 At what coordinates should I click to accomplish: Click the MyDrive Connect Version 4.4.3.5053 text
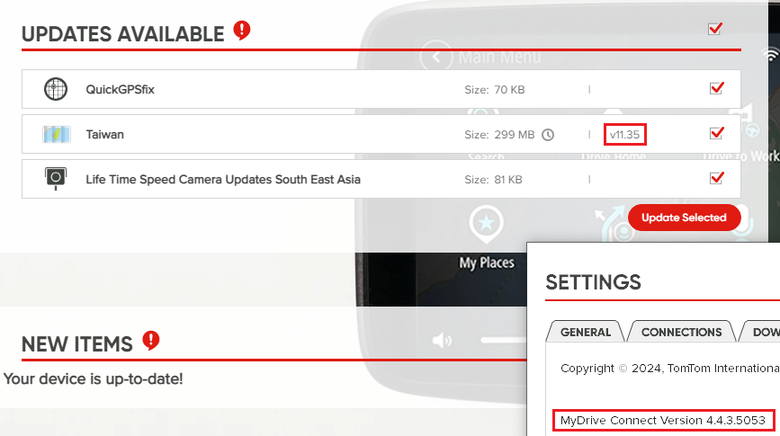coord(663,420)
